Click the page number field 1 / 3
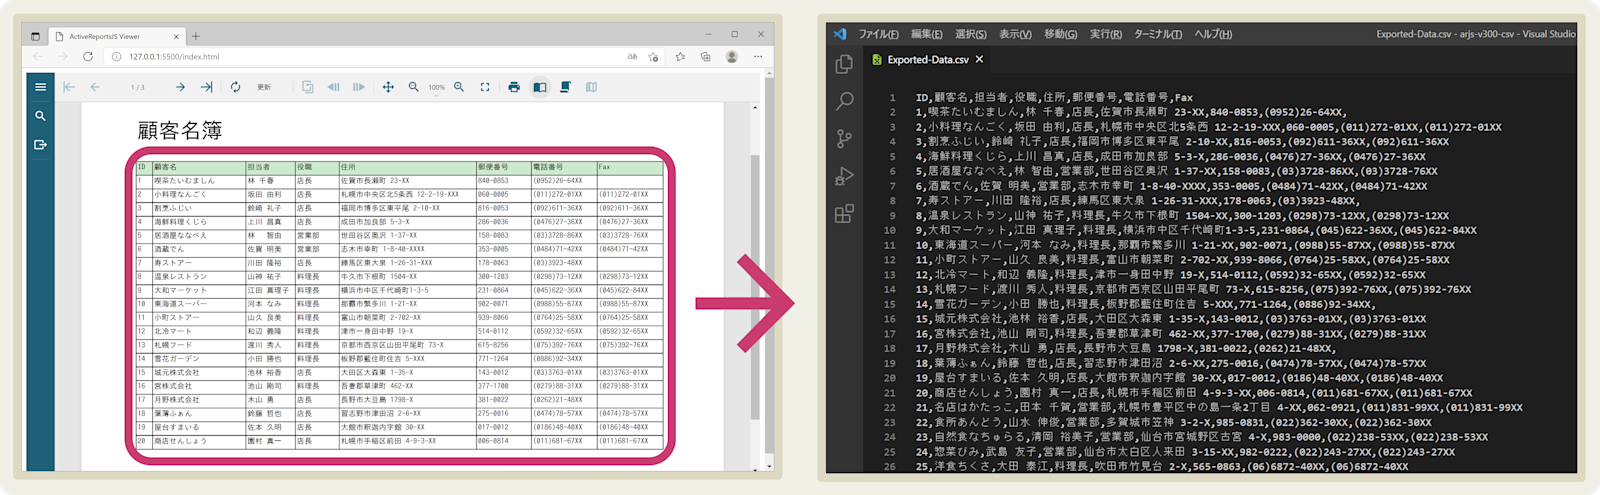The width and height of the screenshot is (1600, 495). [x=138, y=87]
